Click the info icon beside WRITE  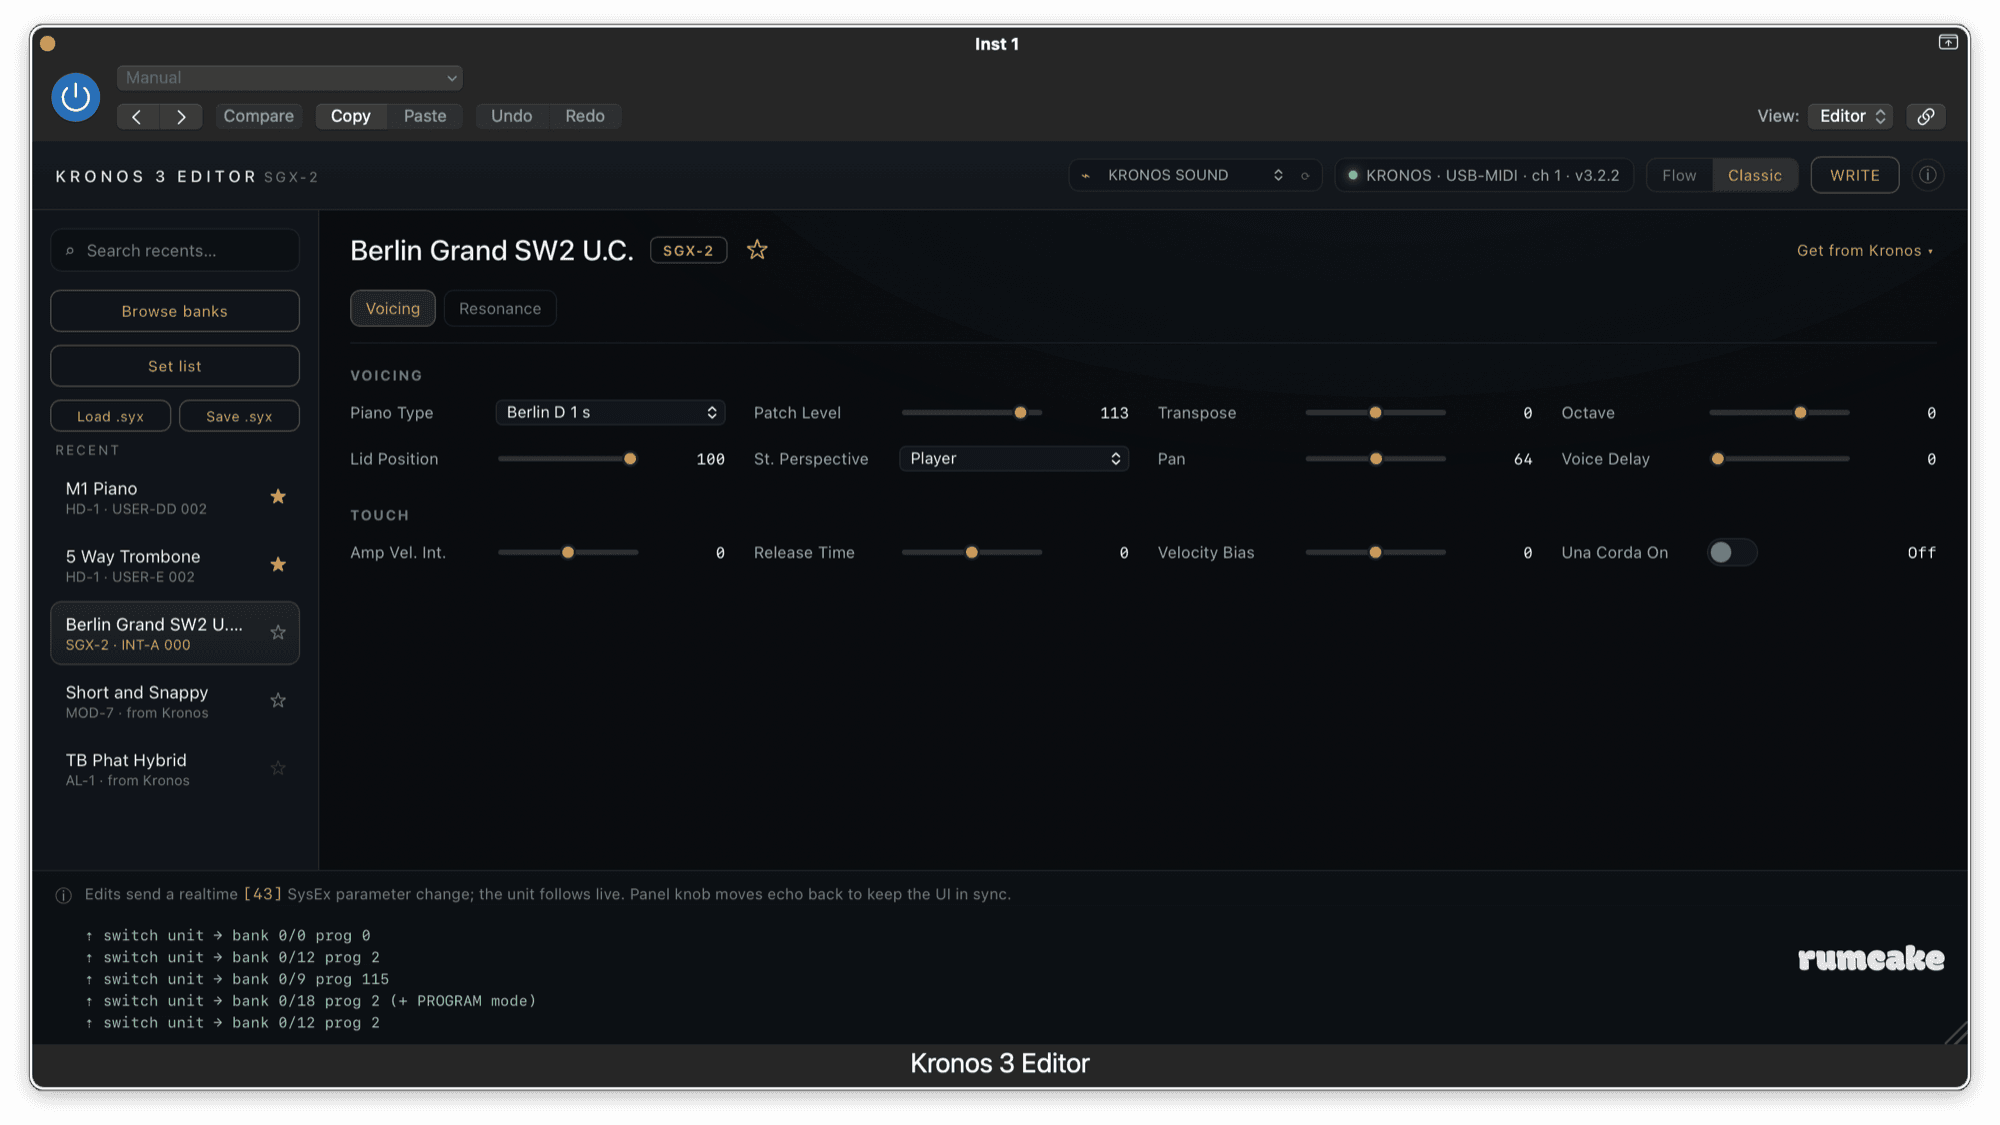(1927, 175)
